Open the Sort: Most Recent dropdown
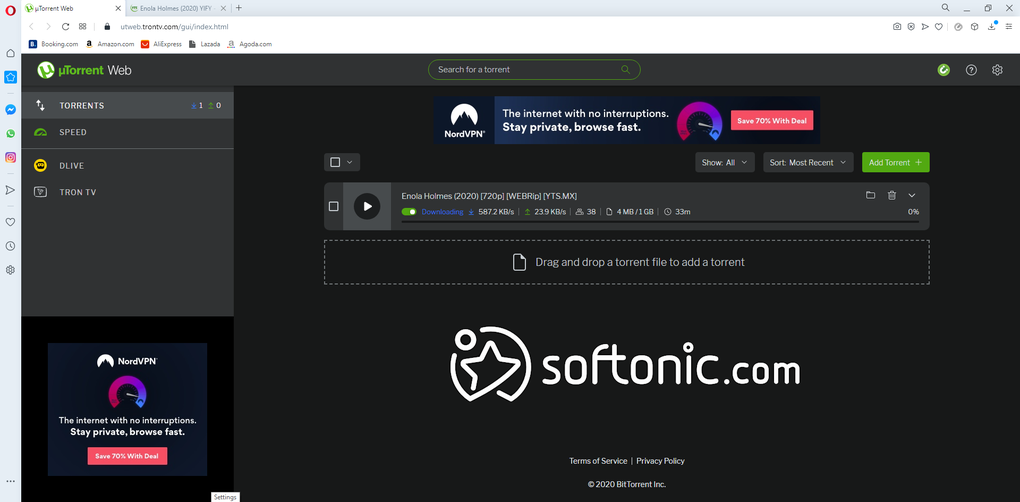 coord(808,163)
